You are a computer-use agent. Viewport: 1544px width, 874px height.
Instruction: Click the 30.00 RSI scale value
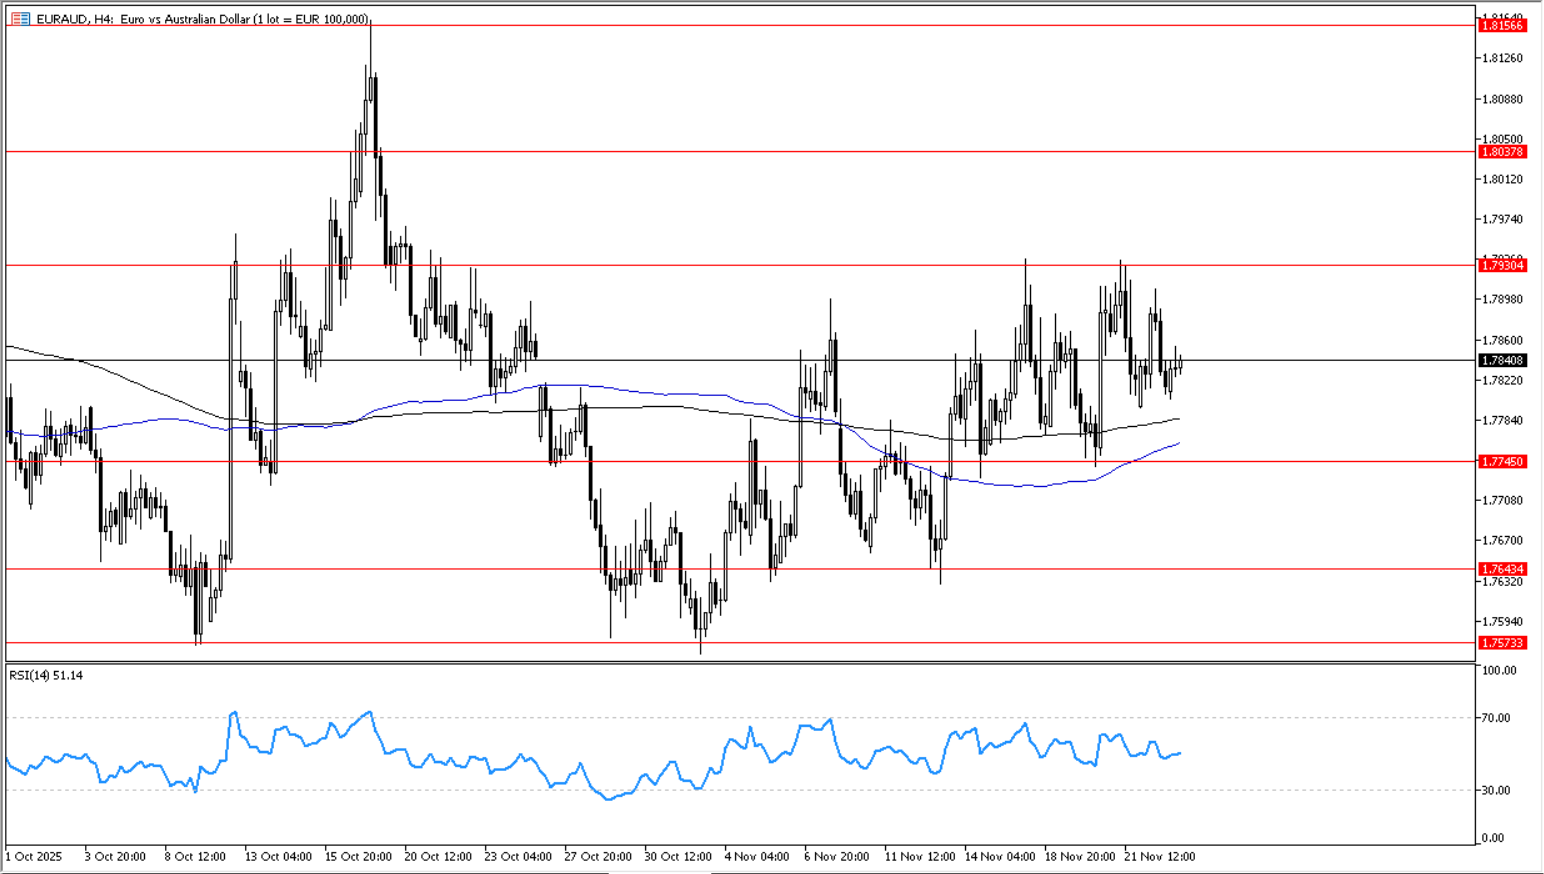pos(1498,790)
